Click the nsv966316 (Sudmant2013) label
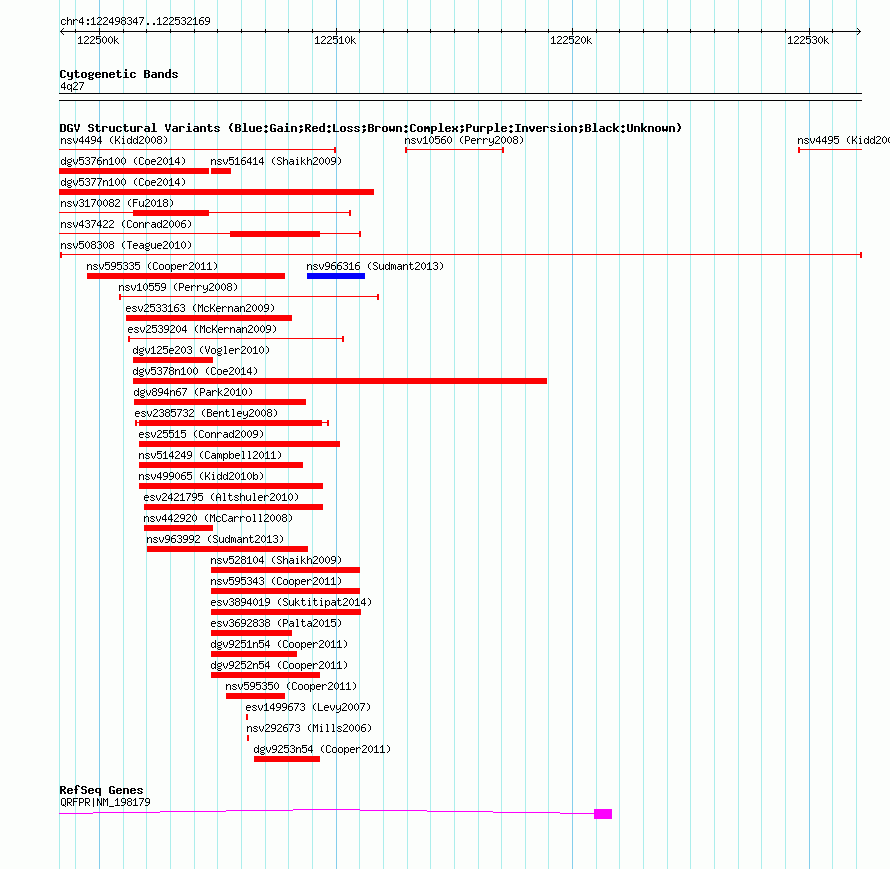Screen dimensions: 890x869 coord(375,266)
